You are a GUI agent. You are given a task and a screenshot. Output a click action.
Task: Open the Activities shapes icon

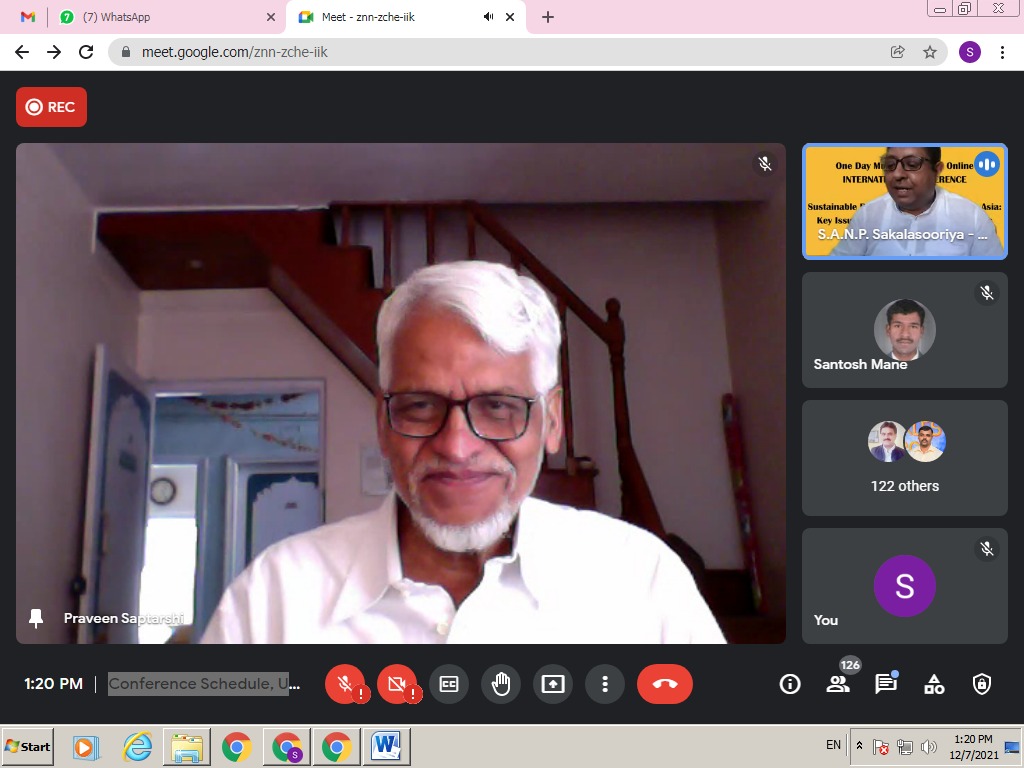tap(934, 684)
